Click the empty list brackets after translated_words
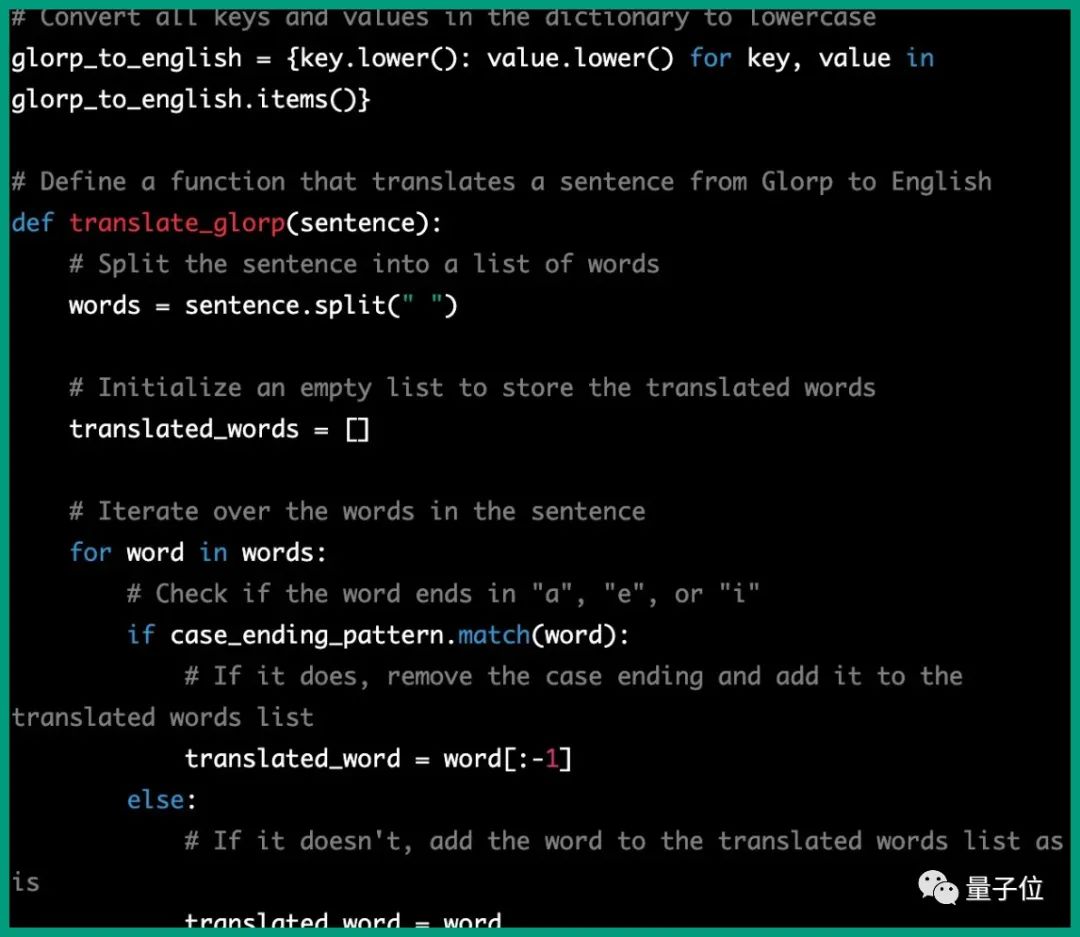1080x937 pixels. 357,429
